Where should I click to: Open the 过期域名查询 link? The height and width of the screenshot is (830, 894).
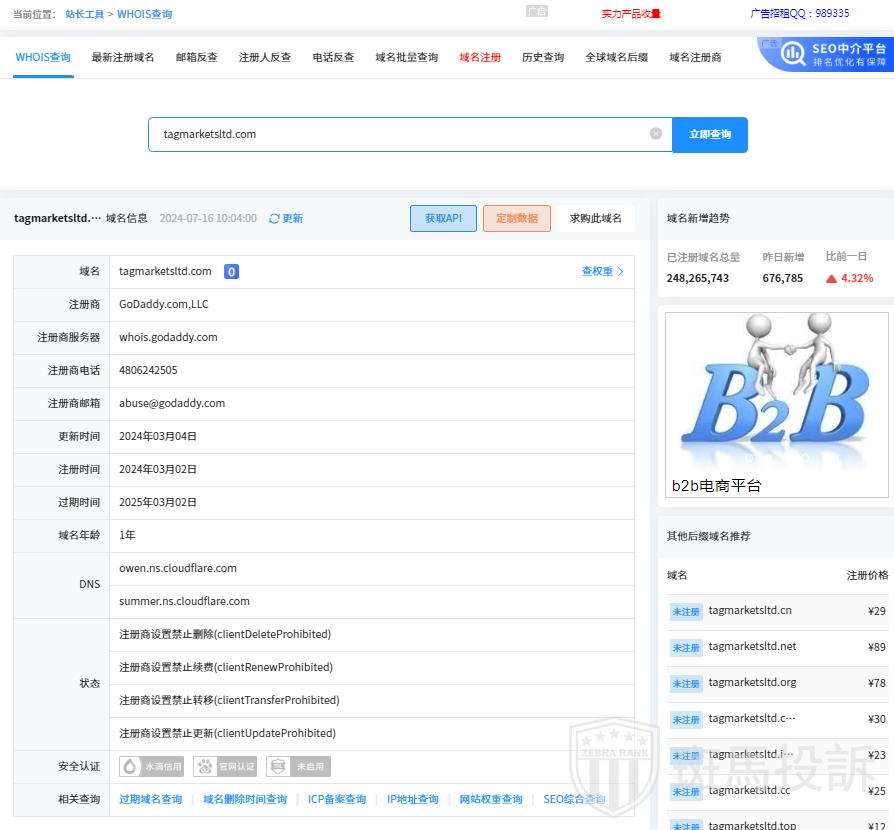(x=151, y=800)
